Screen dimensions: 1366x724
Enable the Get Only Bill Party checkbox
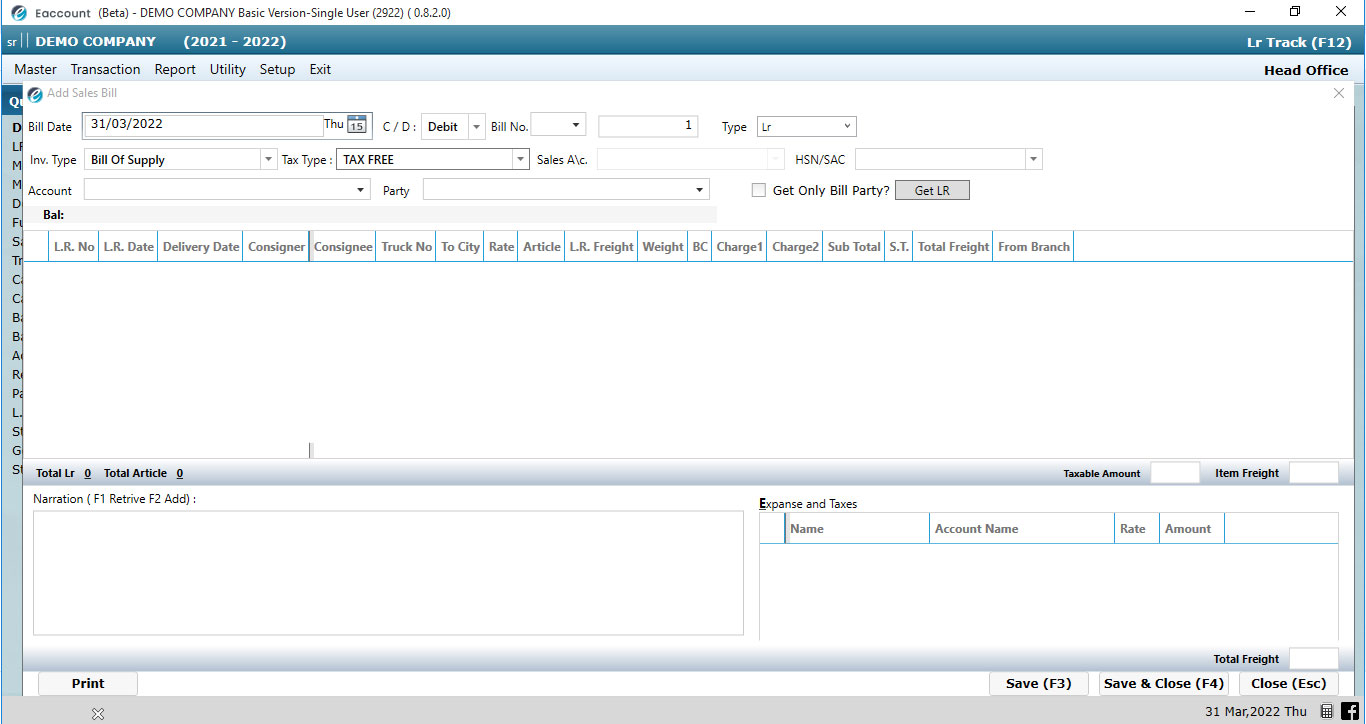(x=758, y=190)
